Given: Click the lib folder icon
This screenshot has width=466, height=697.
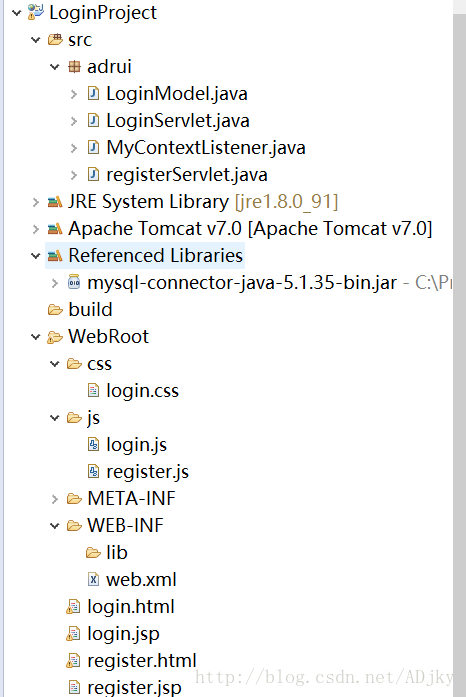Looking at the screenshot, I should [93, 553].
